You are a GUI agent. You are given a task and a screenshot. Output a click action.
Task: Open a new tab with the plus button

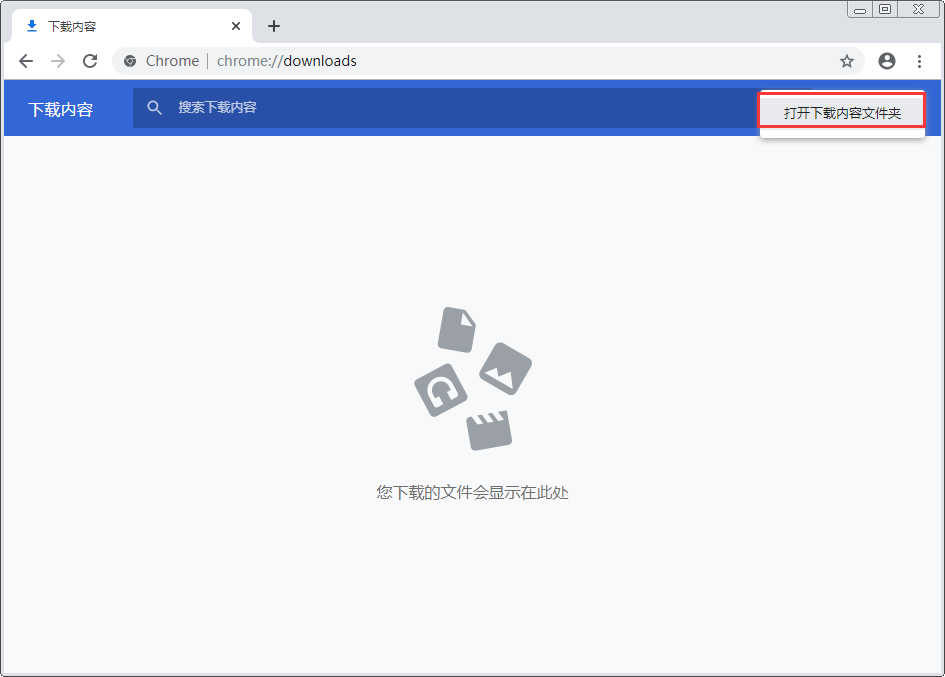(273, 26)
